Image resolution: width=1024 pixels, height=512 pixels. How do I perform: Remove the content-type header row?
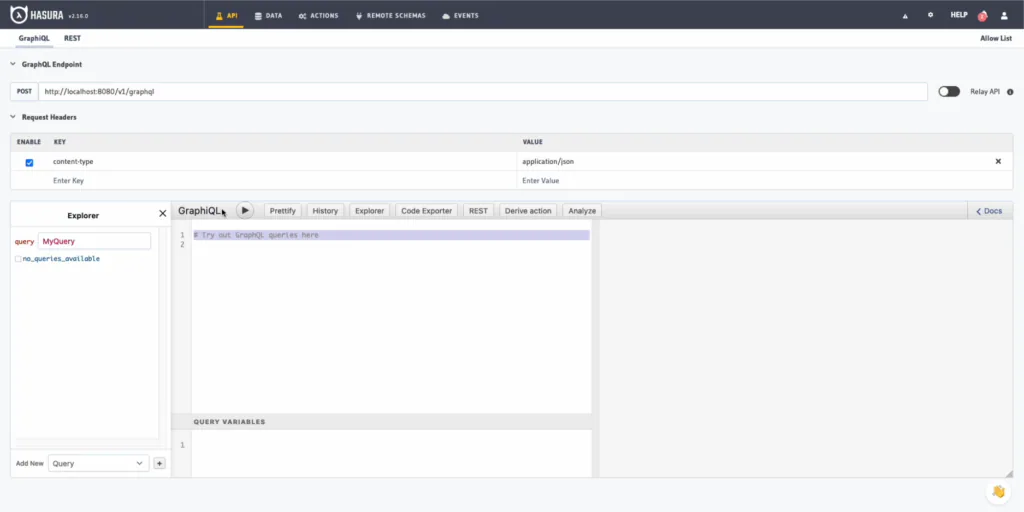coord(998,161)
